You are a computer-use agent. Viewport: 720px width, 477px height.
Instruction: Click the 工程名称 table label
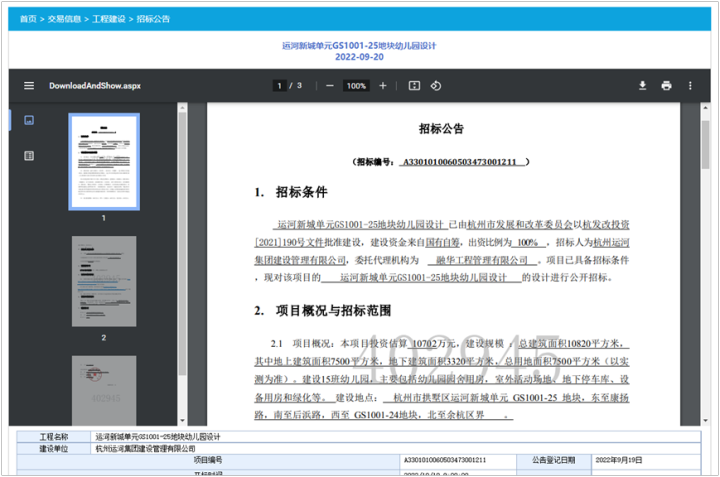(54, 437)
